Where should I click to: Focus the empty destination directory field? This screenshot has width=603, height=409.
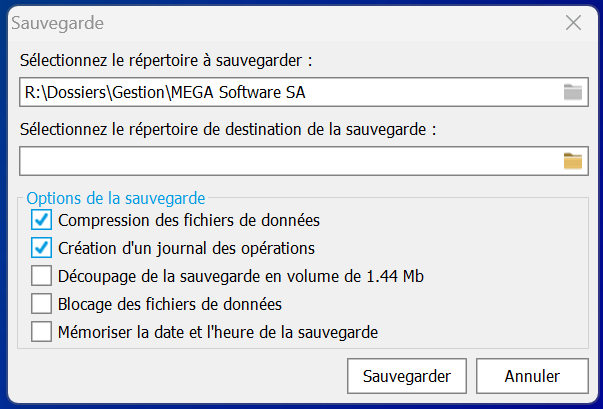288,161
